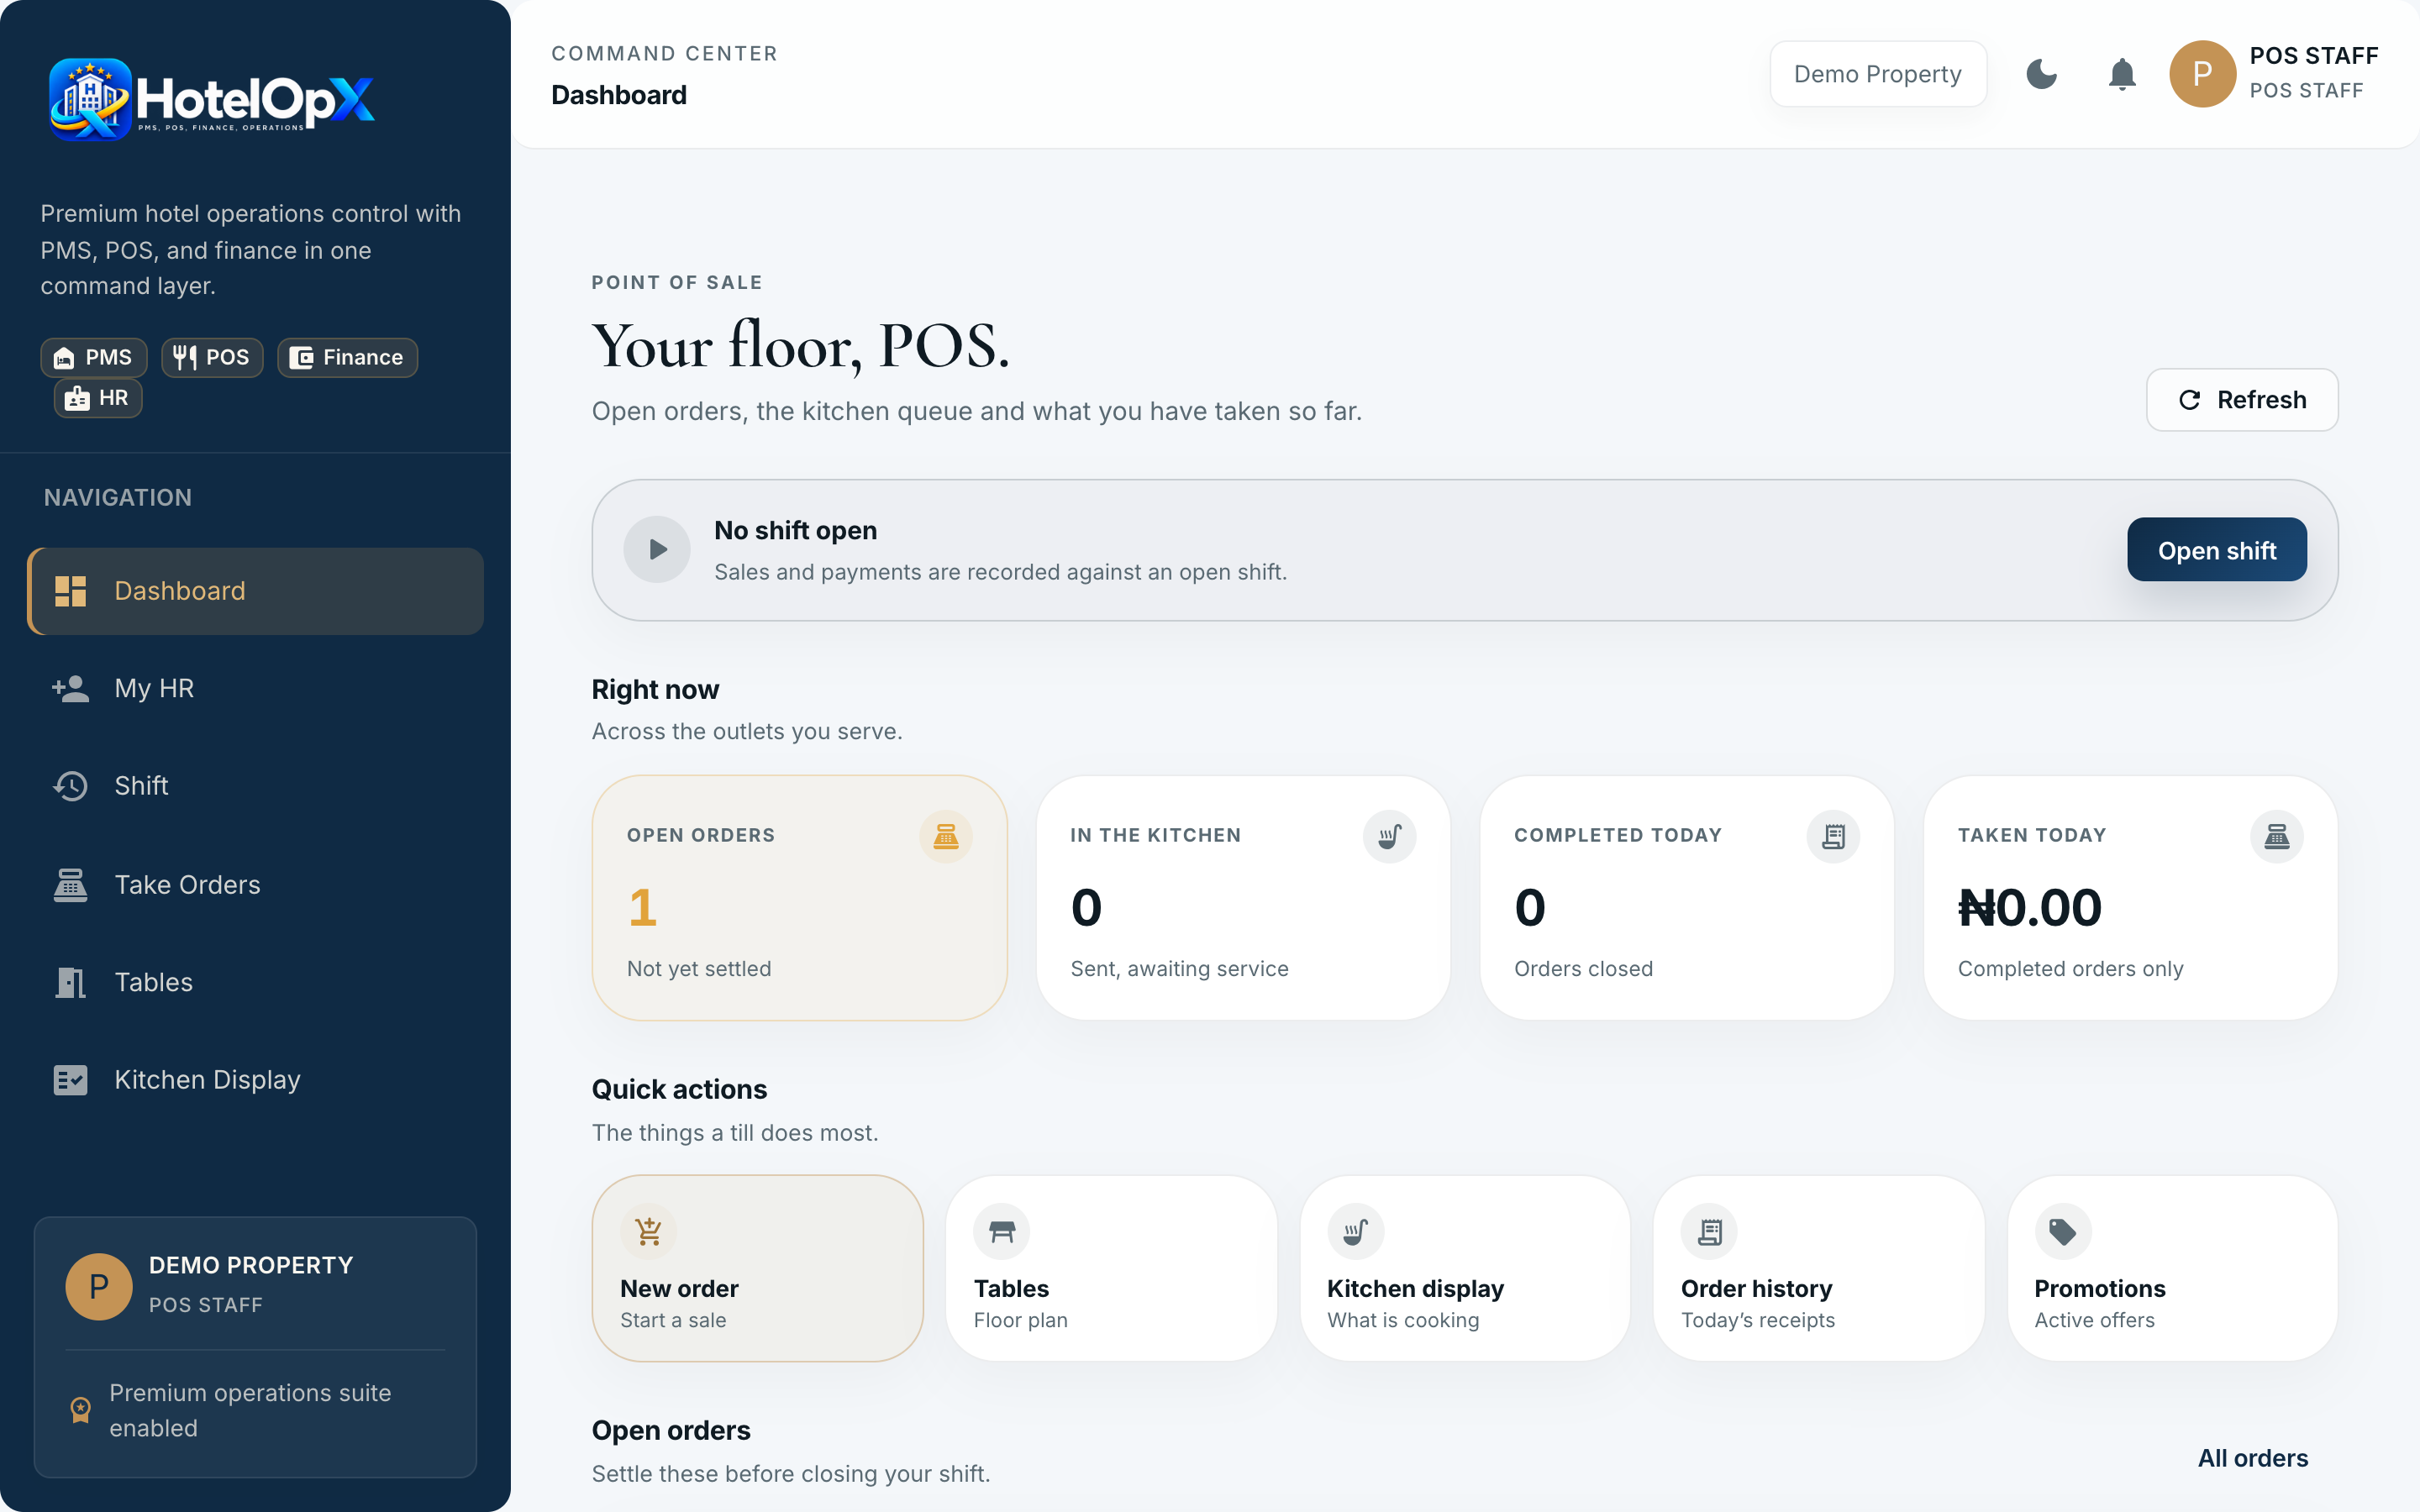
Task: Open the Order history quick action
Action: coord(1818,1268)
